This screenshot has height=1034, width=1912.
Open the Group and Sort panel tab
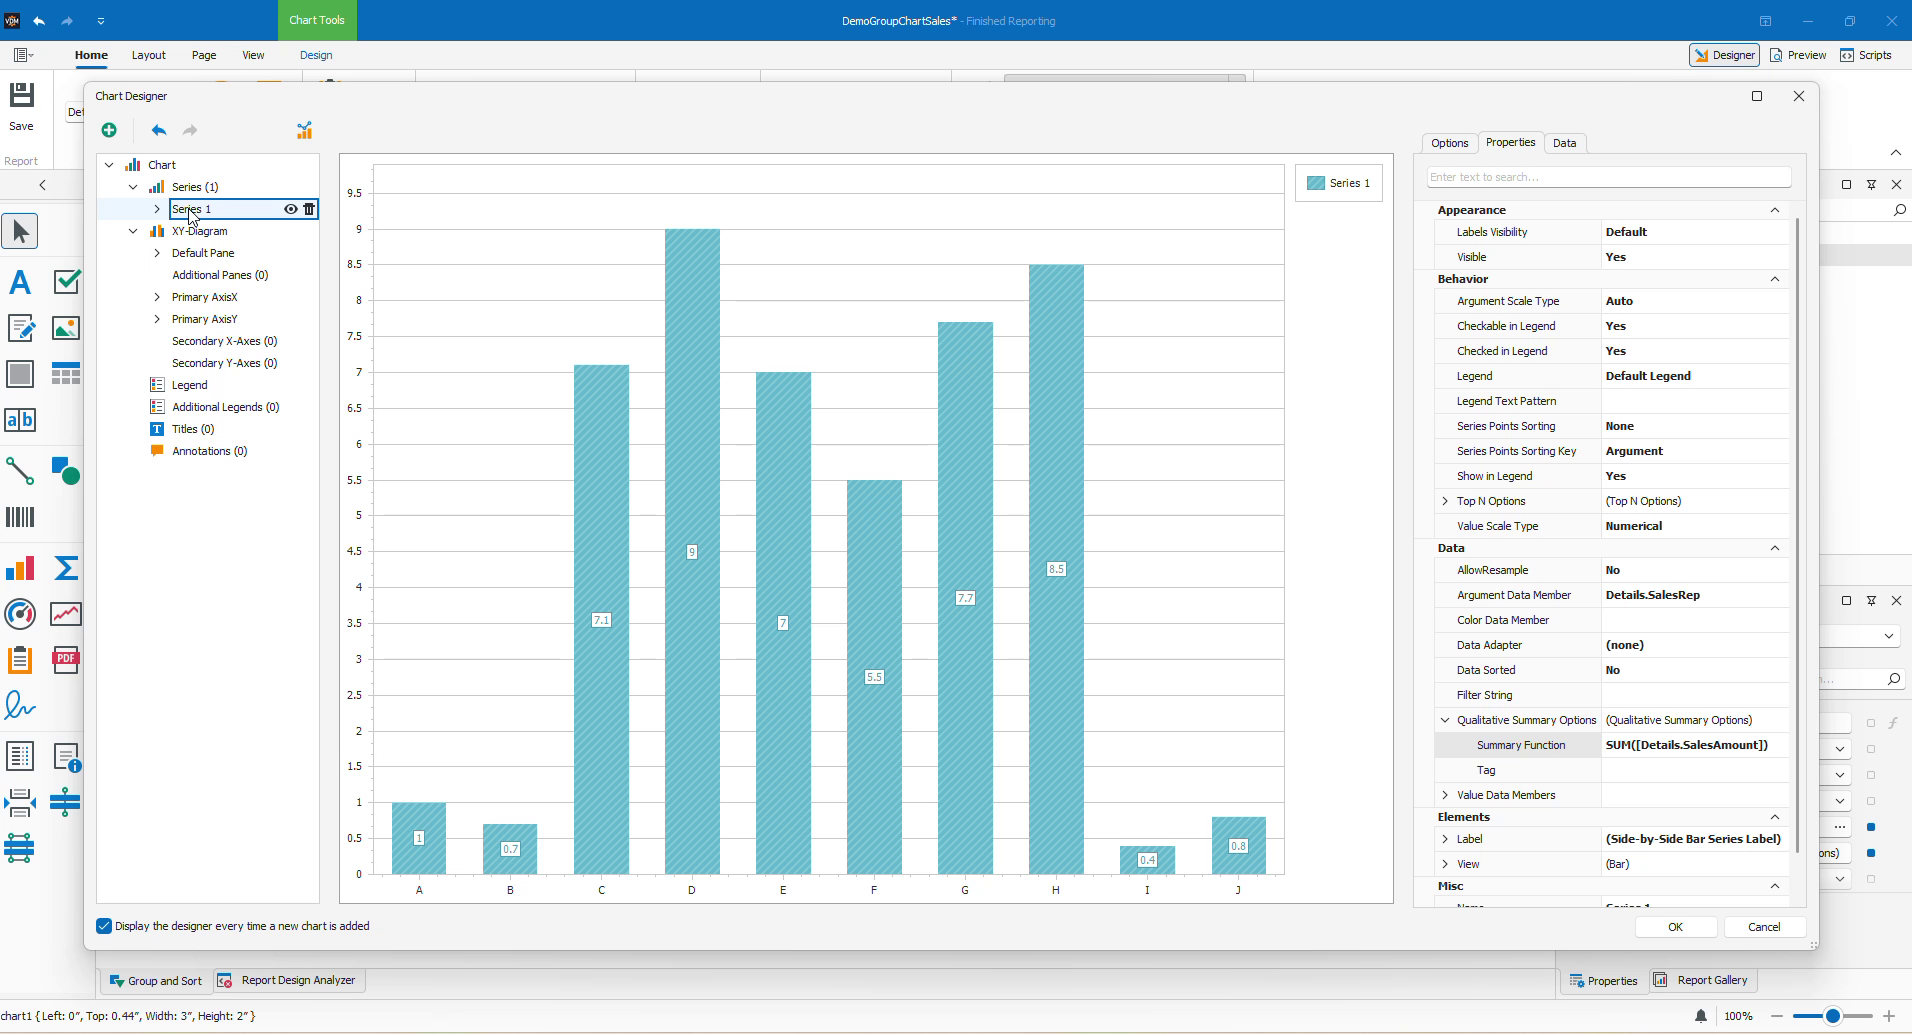[x=156, y=981]
